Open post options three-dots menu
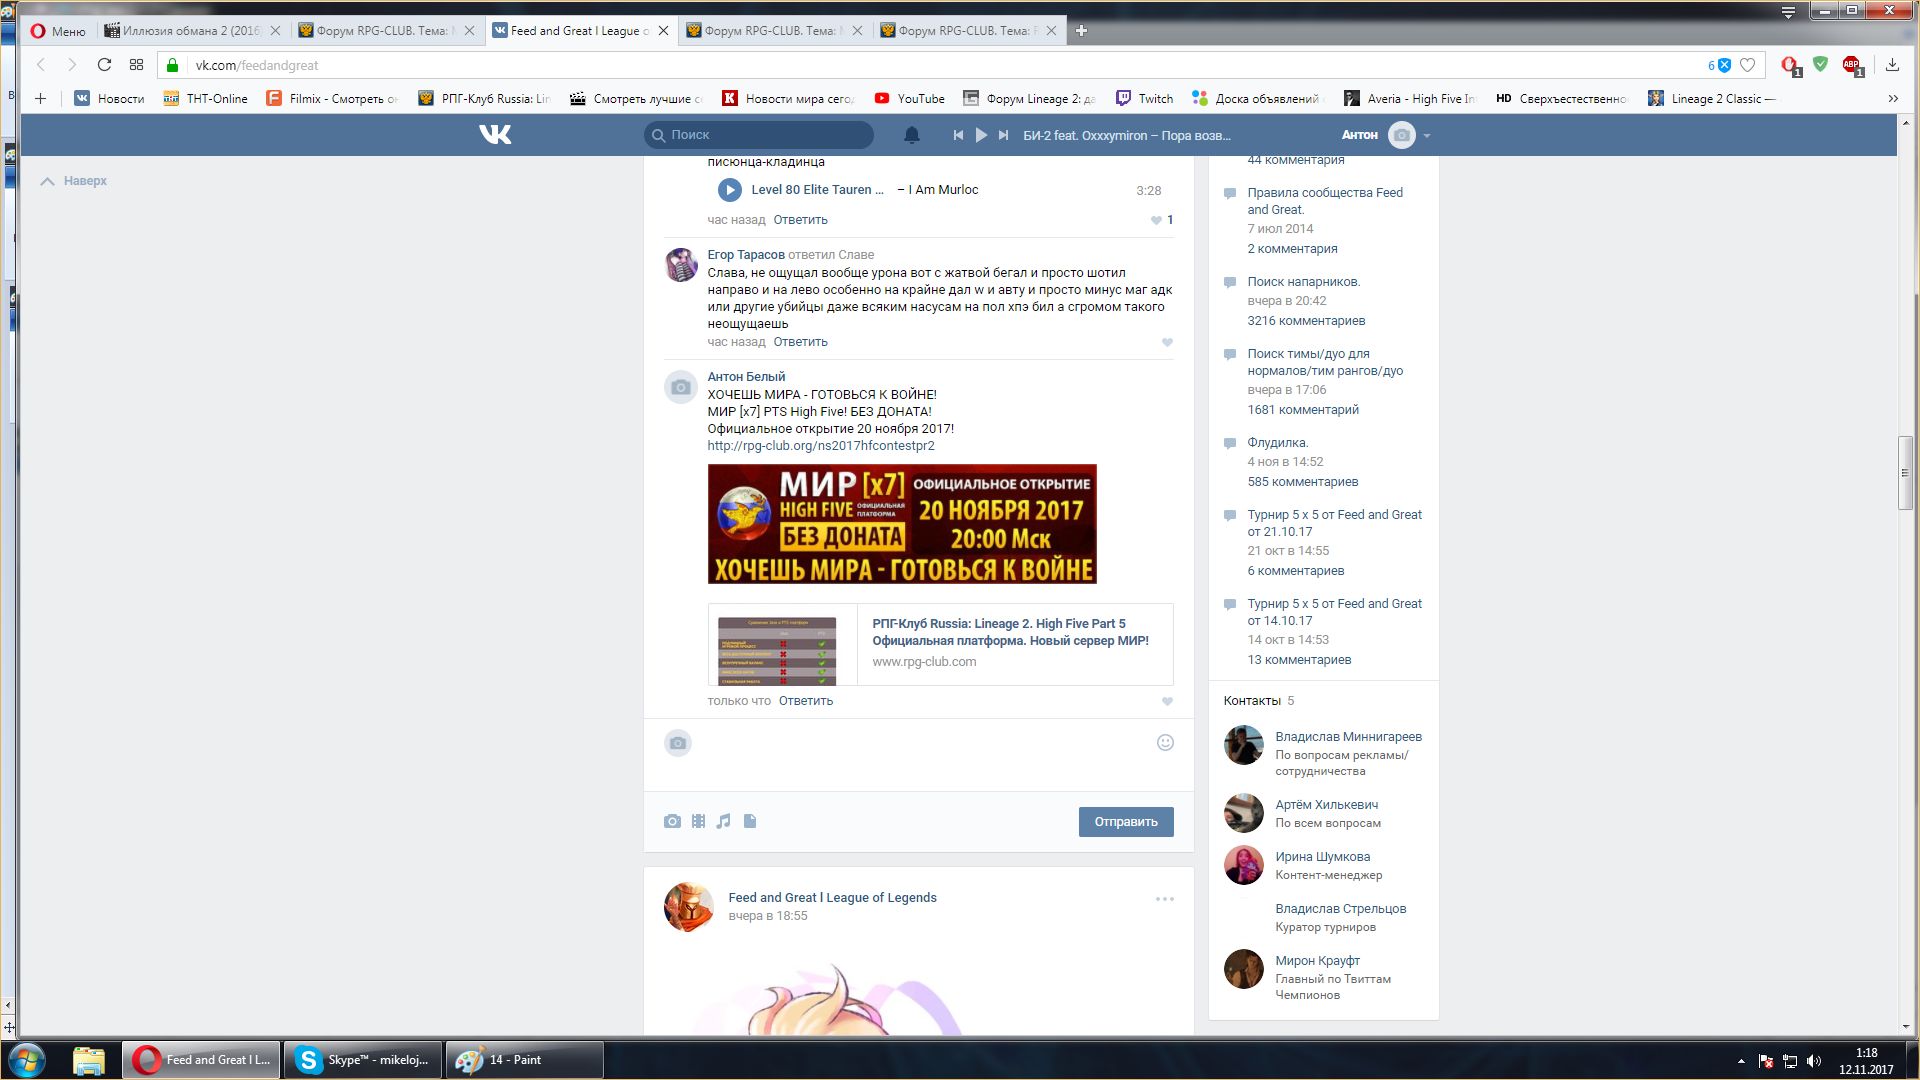1920x1080 pixels. coord(1165,899)
